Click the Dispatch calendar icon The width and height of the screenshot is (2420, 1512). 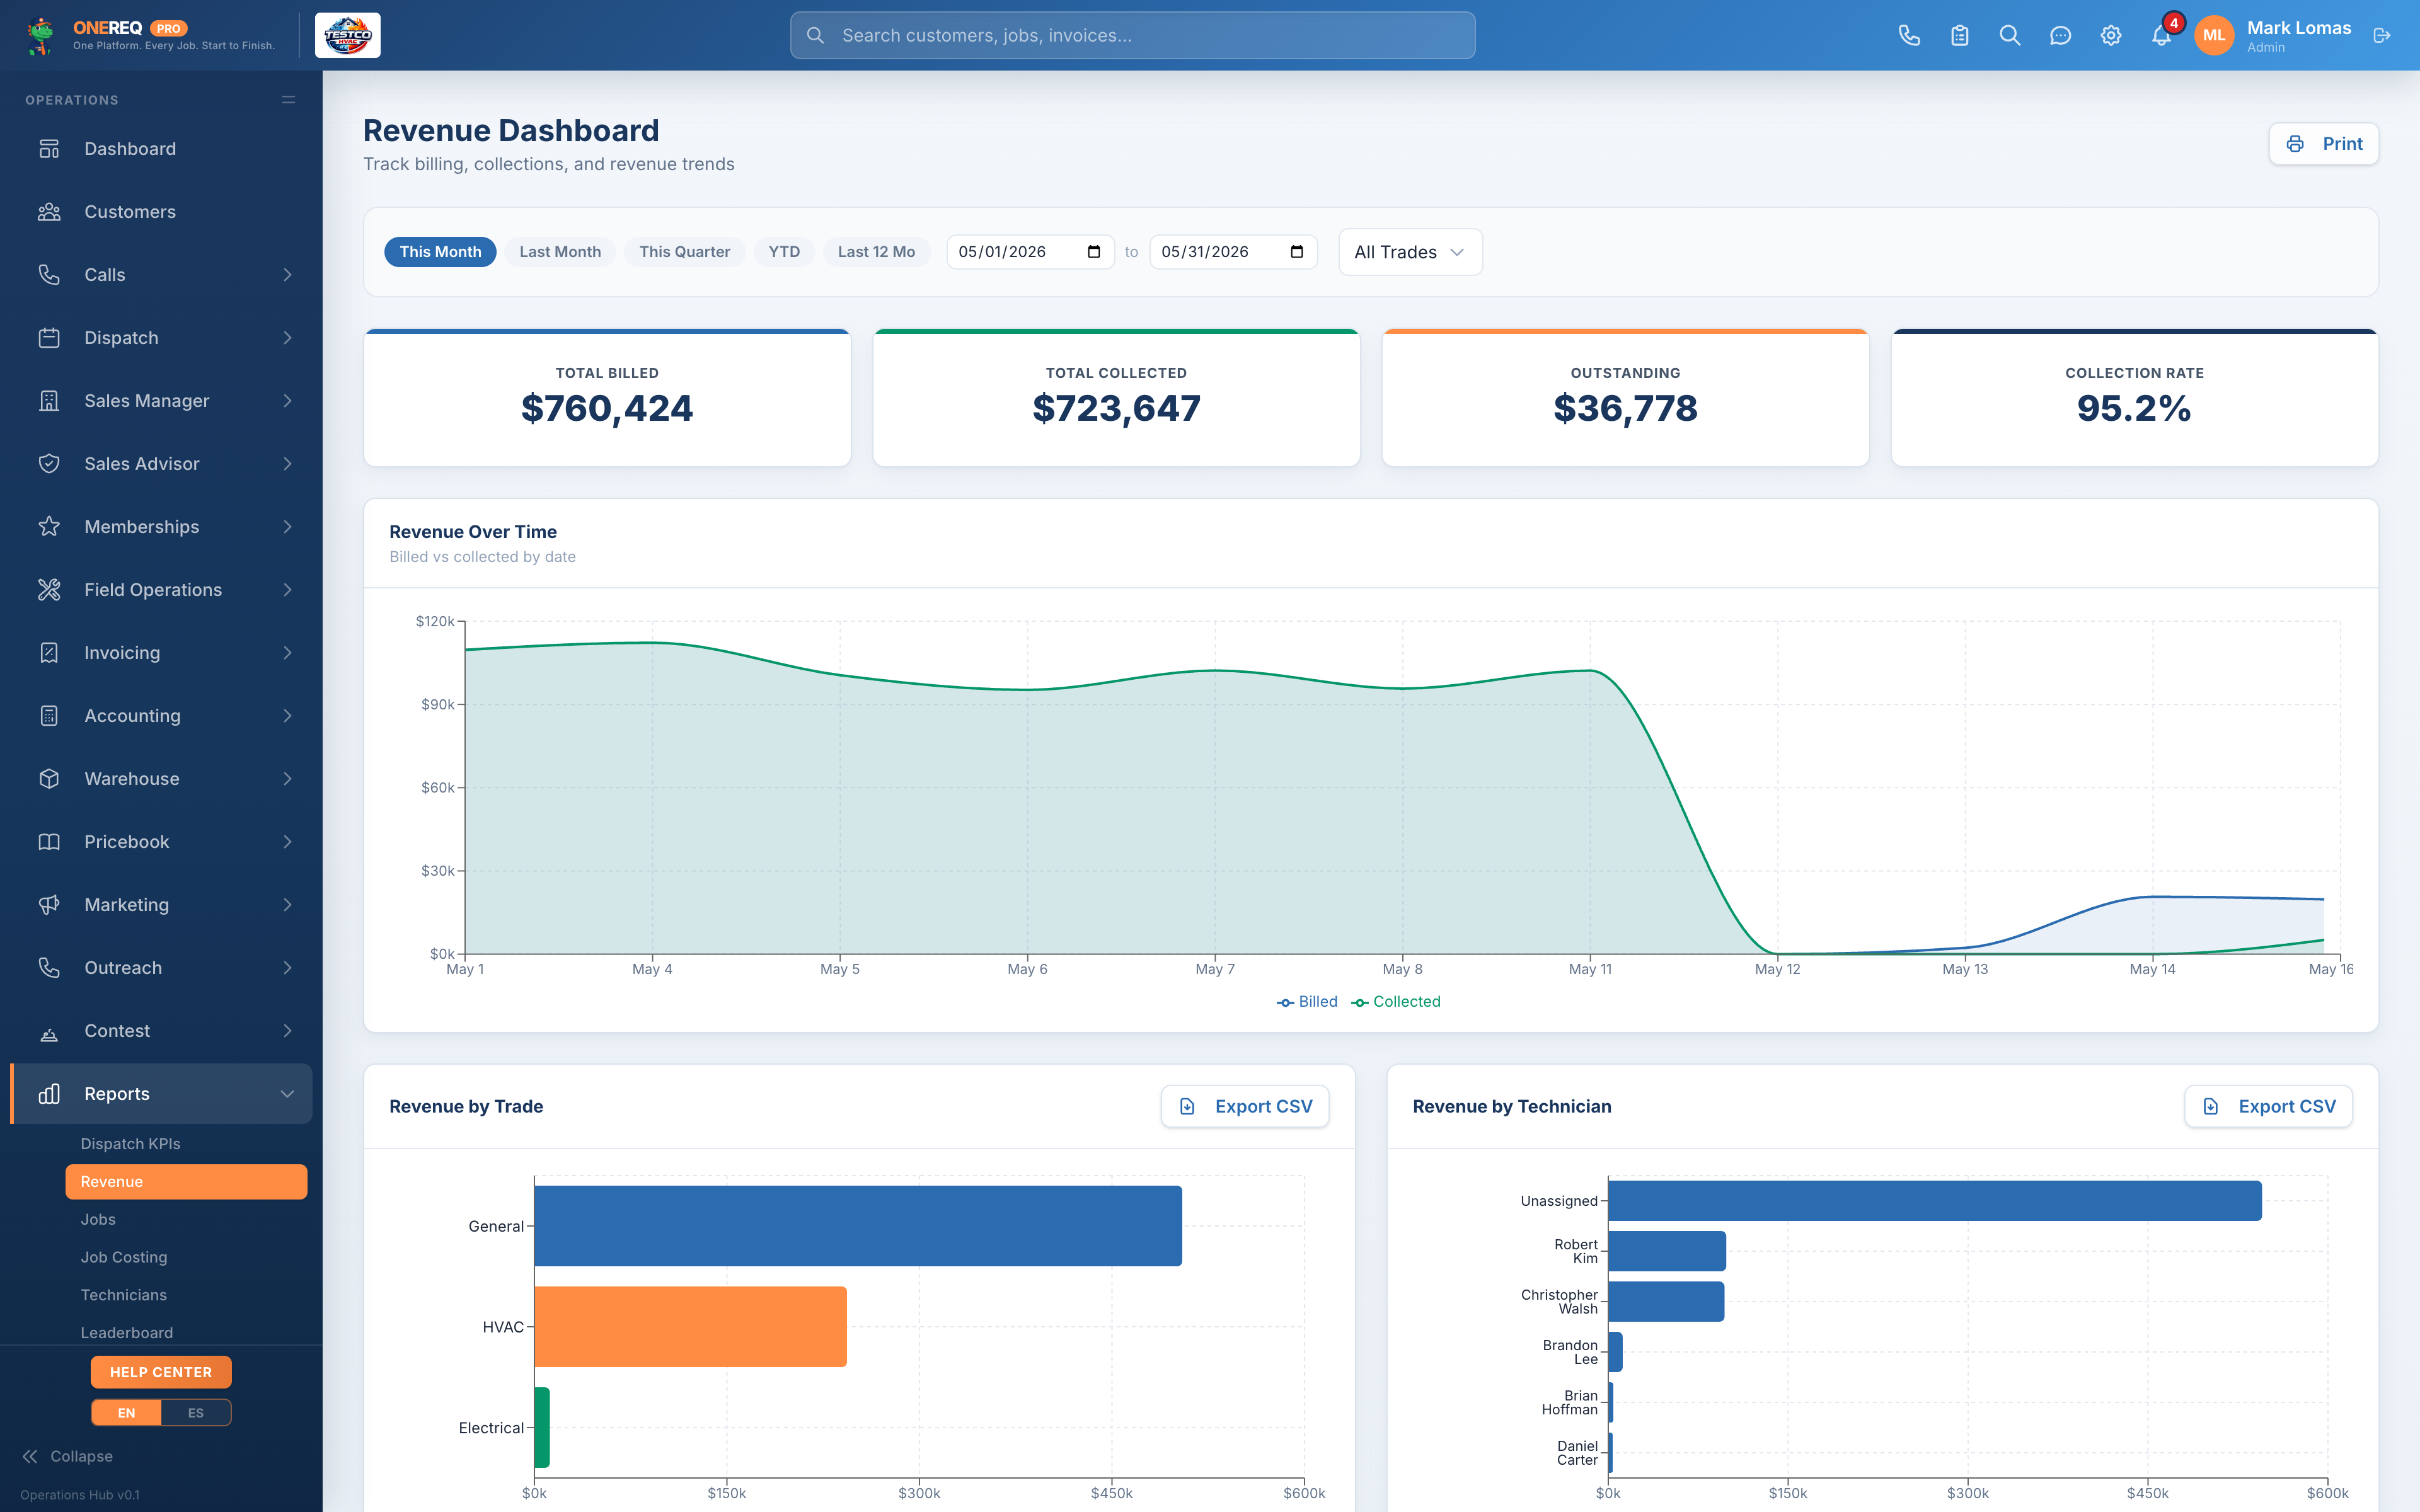click(49, 338)
